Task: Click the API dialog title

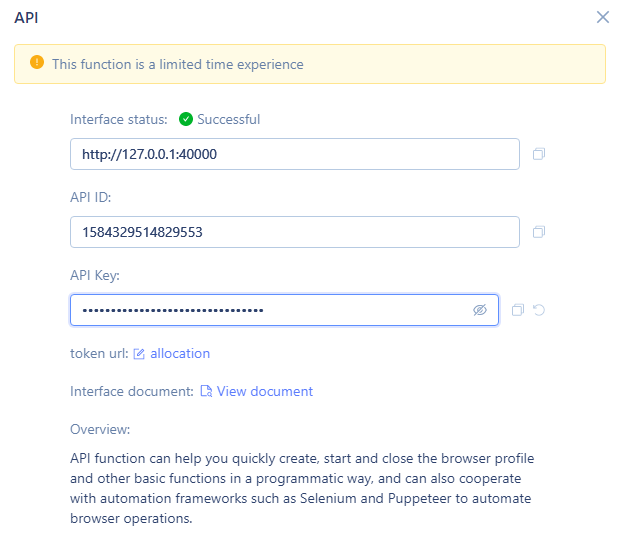Action: [26, 18]
